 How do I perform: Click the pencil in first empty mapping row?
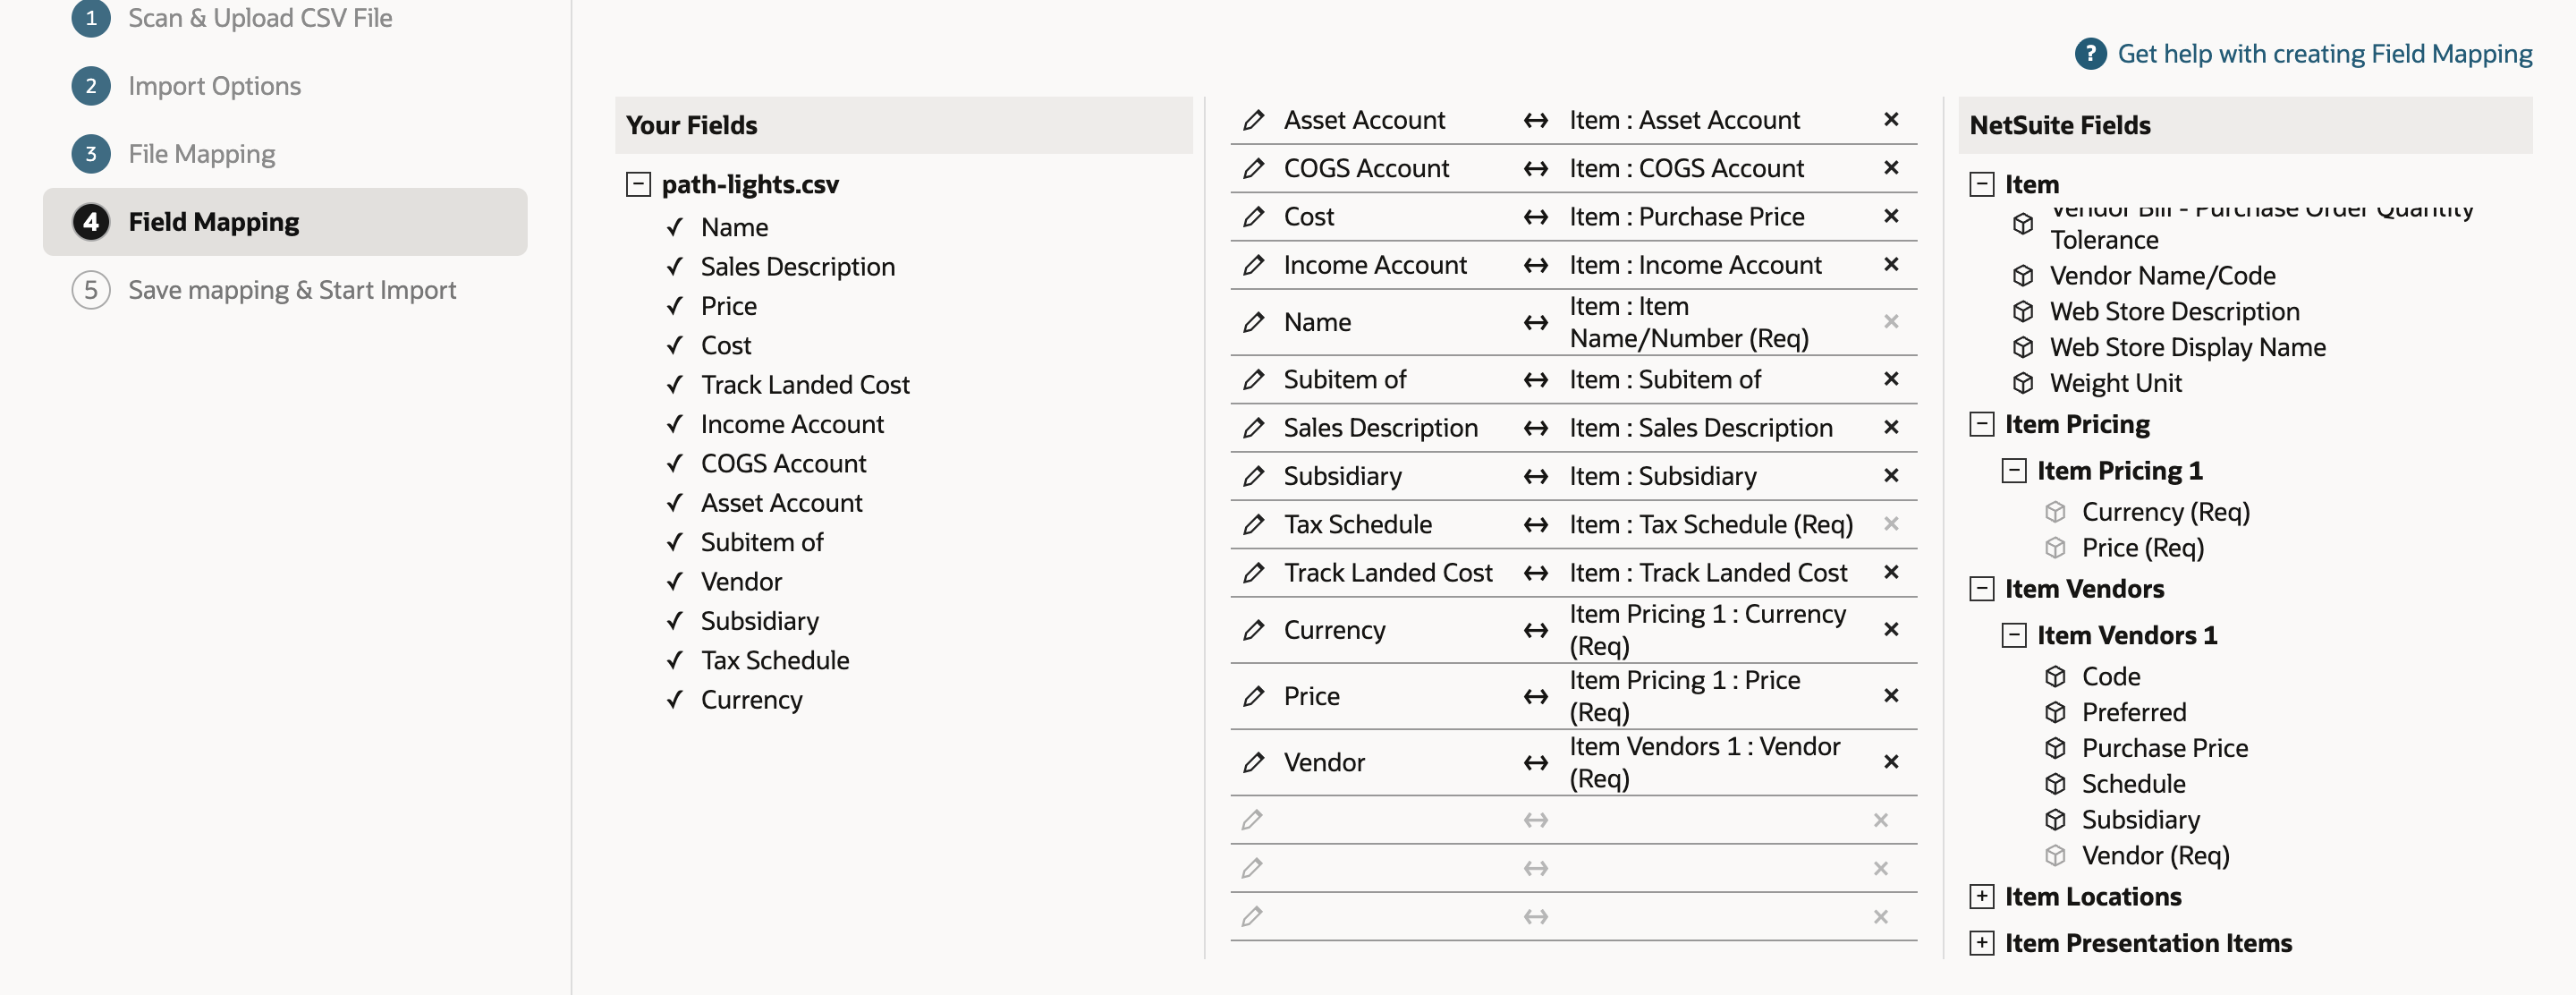click(x=1251, y=820)
